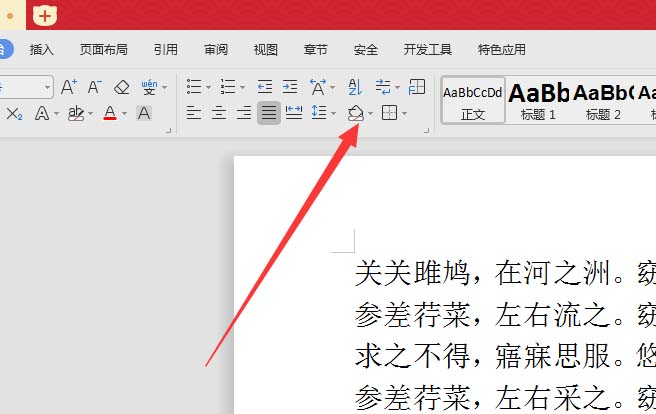Clear formatting with the eraser icon
656x414 pixels.
tap(122, 87)
